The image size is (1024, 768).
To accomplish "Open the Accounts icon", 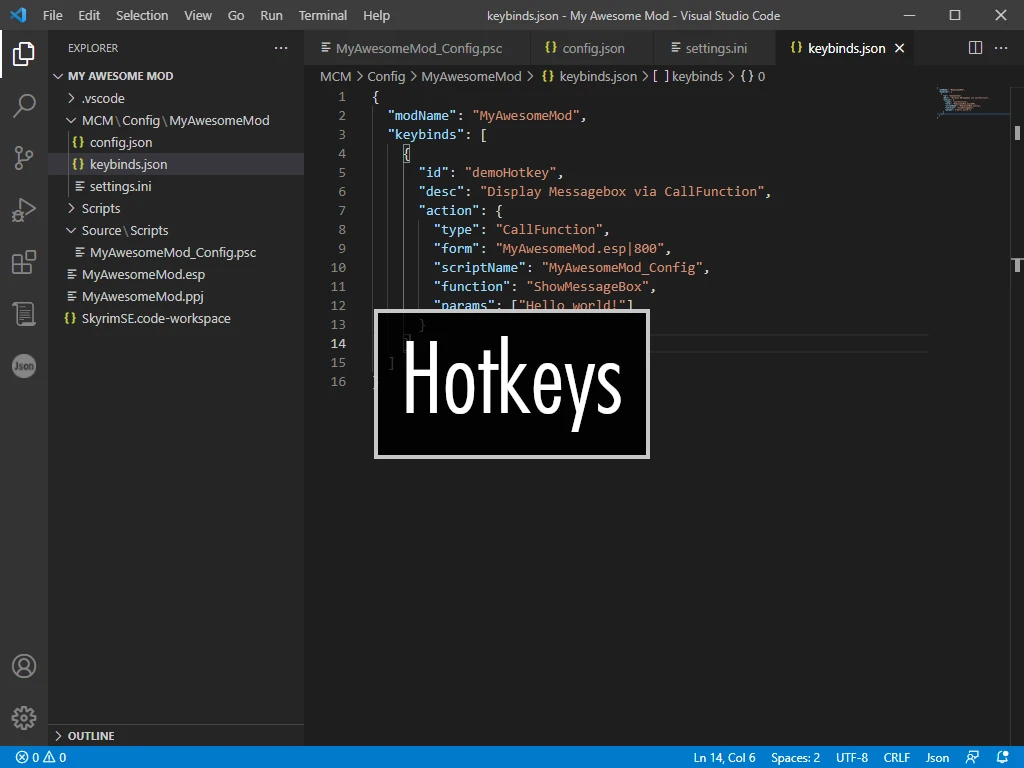I will coord(24,666).
